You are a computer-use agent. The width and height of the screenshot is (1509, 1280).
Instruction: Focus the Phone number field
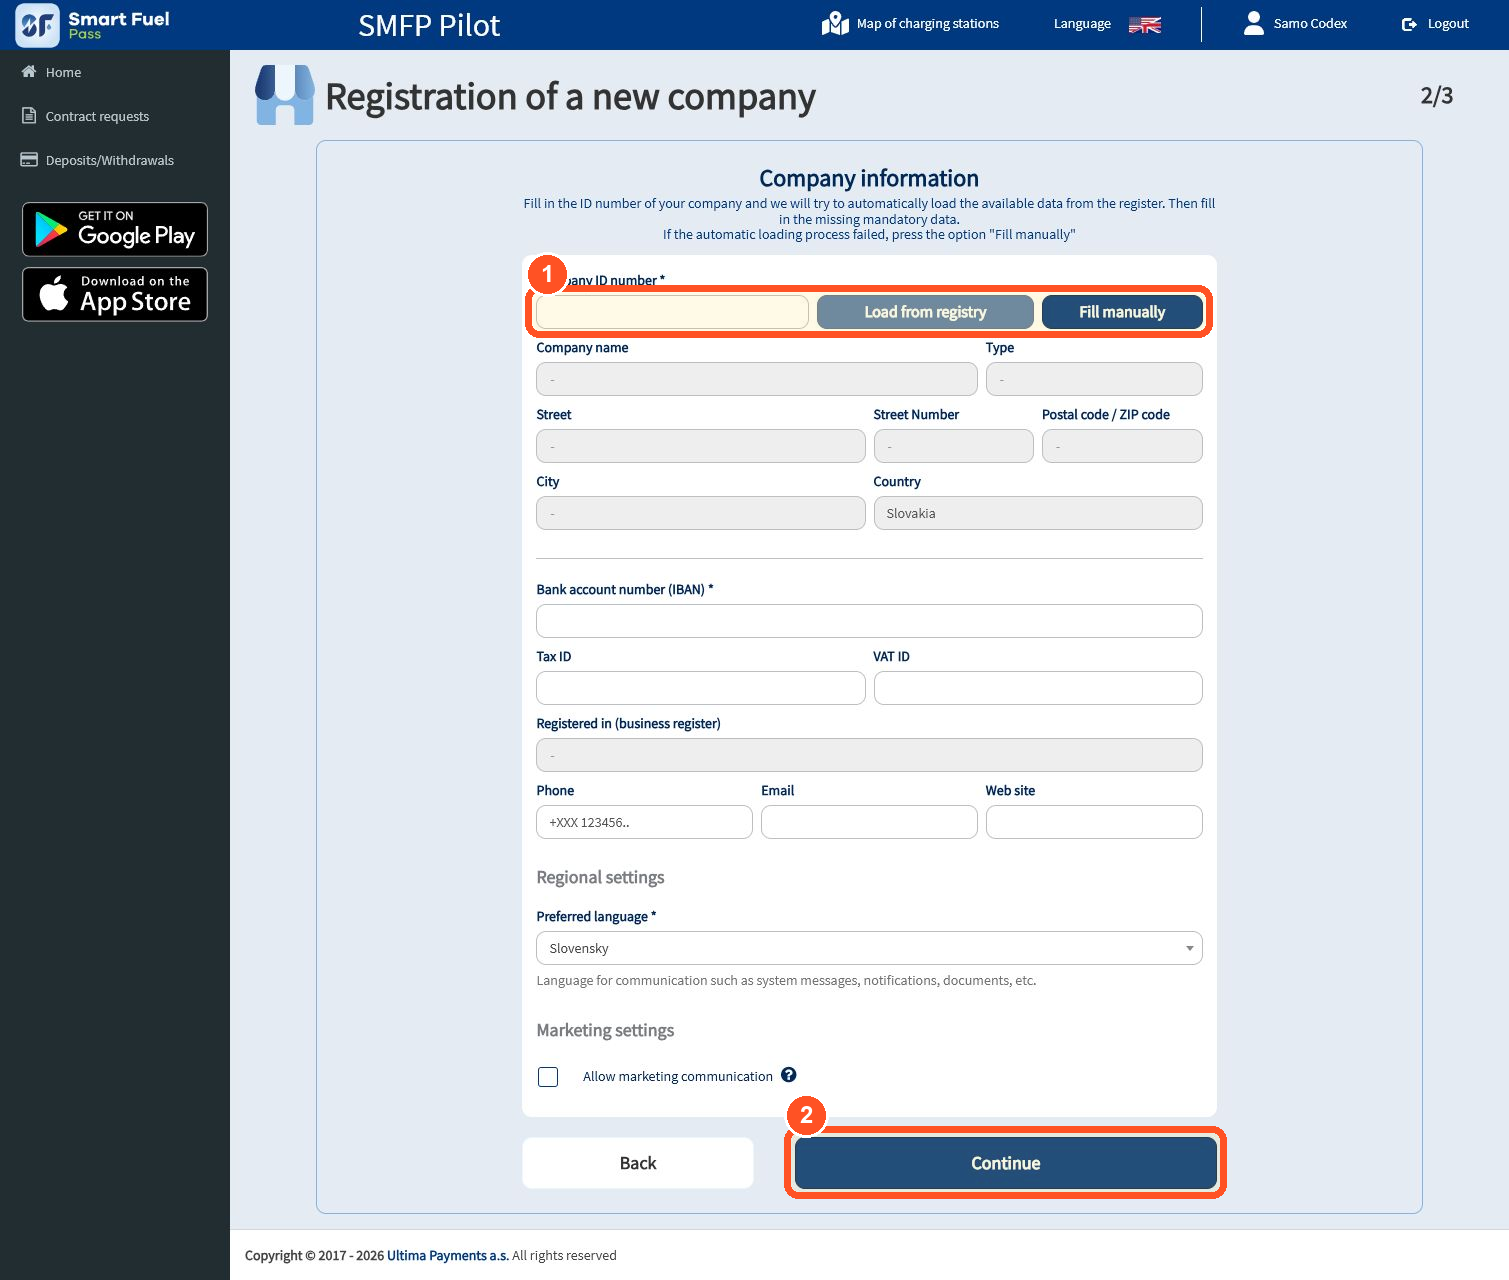pos(644,822)
